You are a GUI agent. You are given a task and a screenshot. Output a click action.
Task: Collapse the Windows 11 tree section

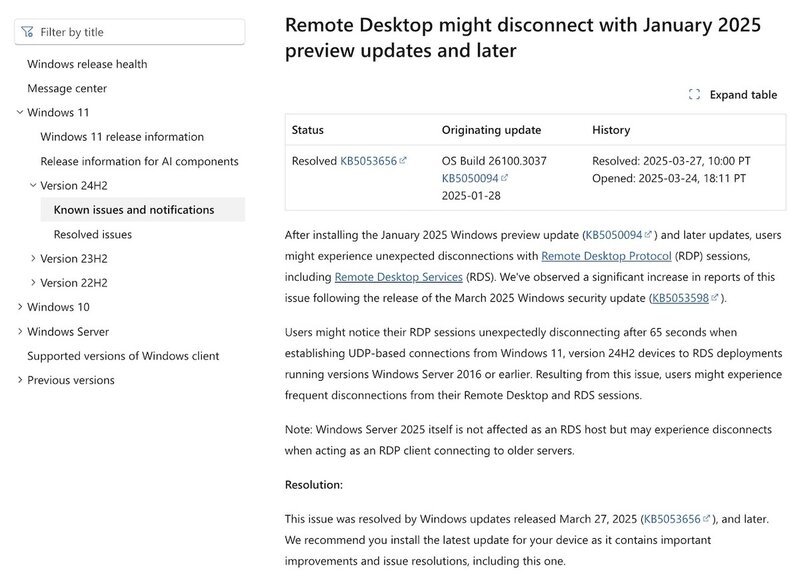(x=20, y=112)
